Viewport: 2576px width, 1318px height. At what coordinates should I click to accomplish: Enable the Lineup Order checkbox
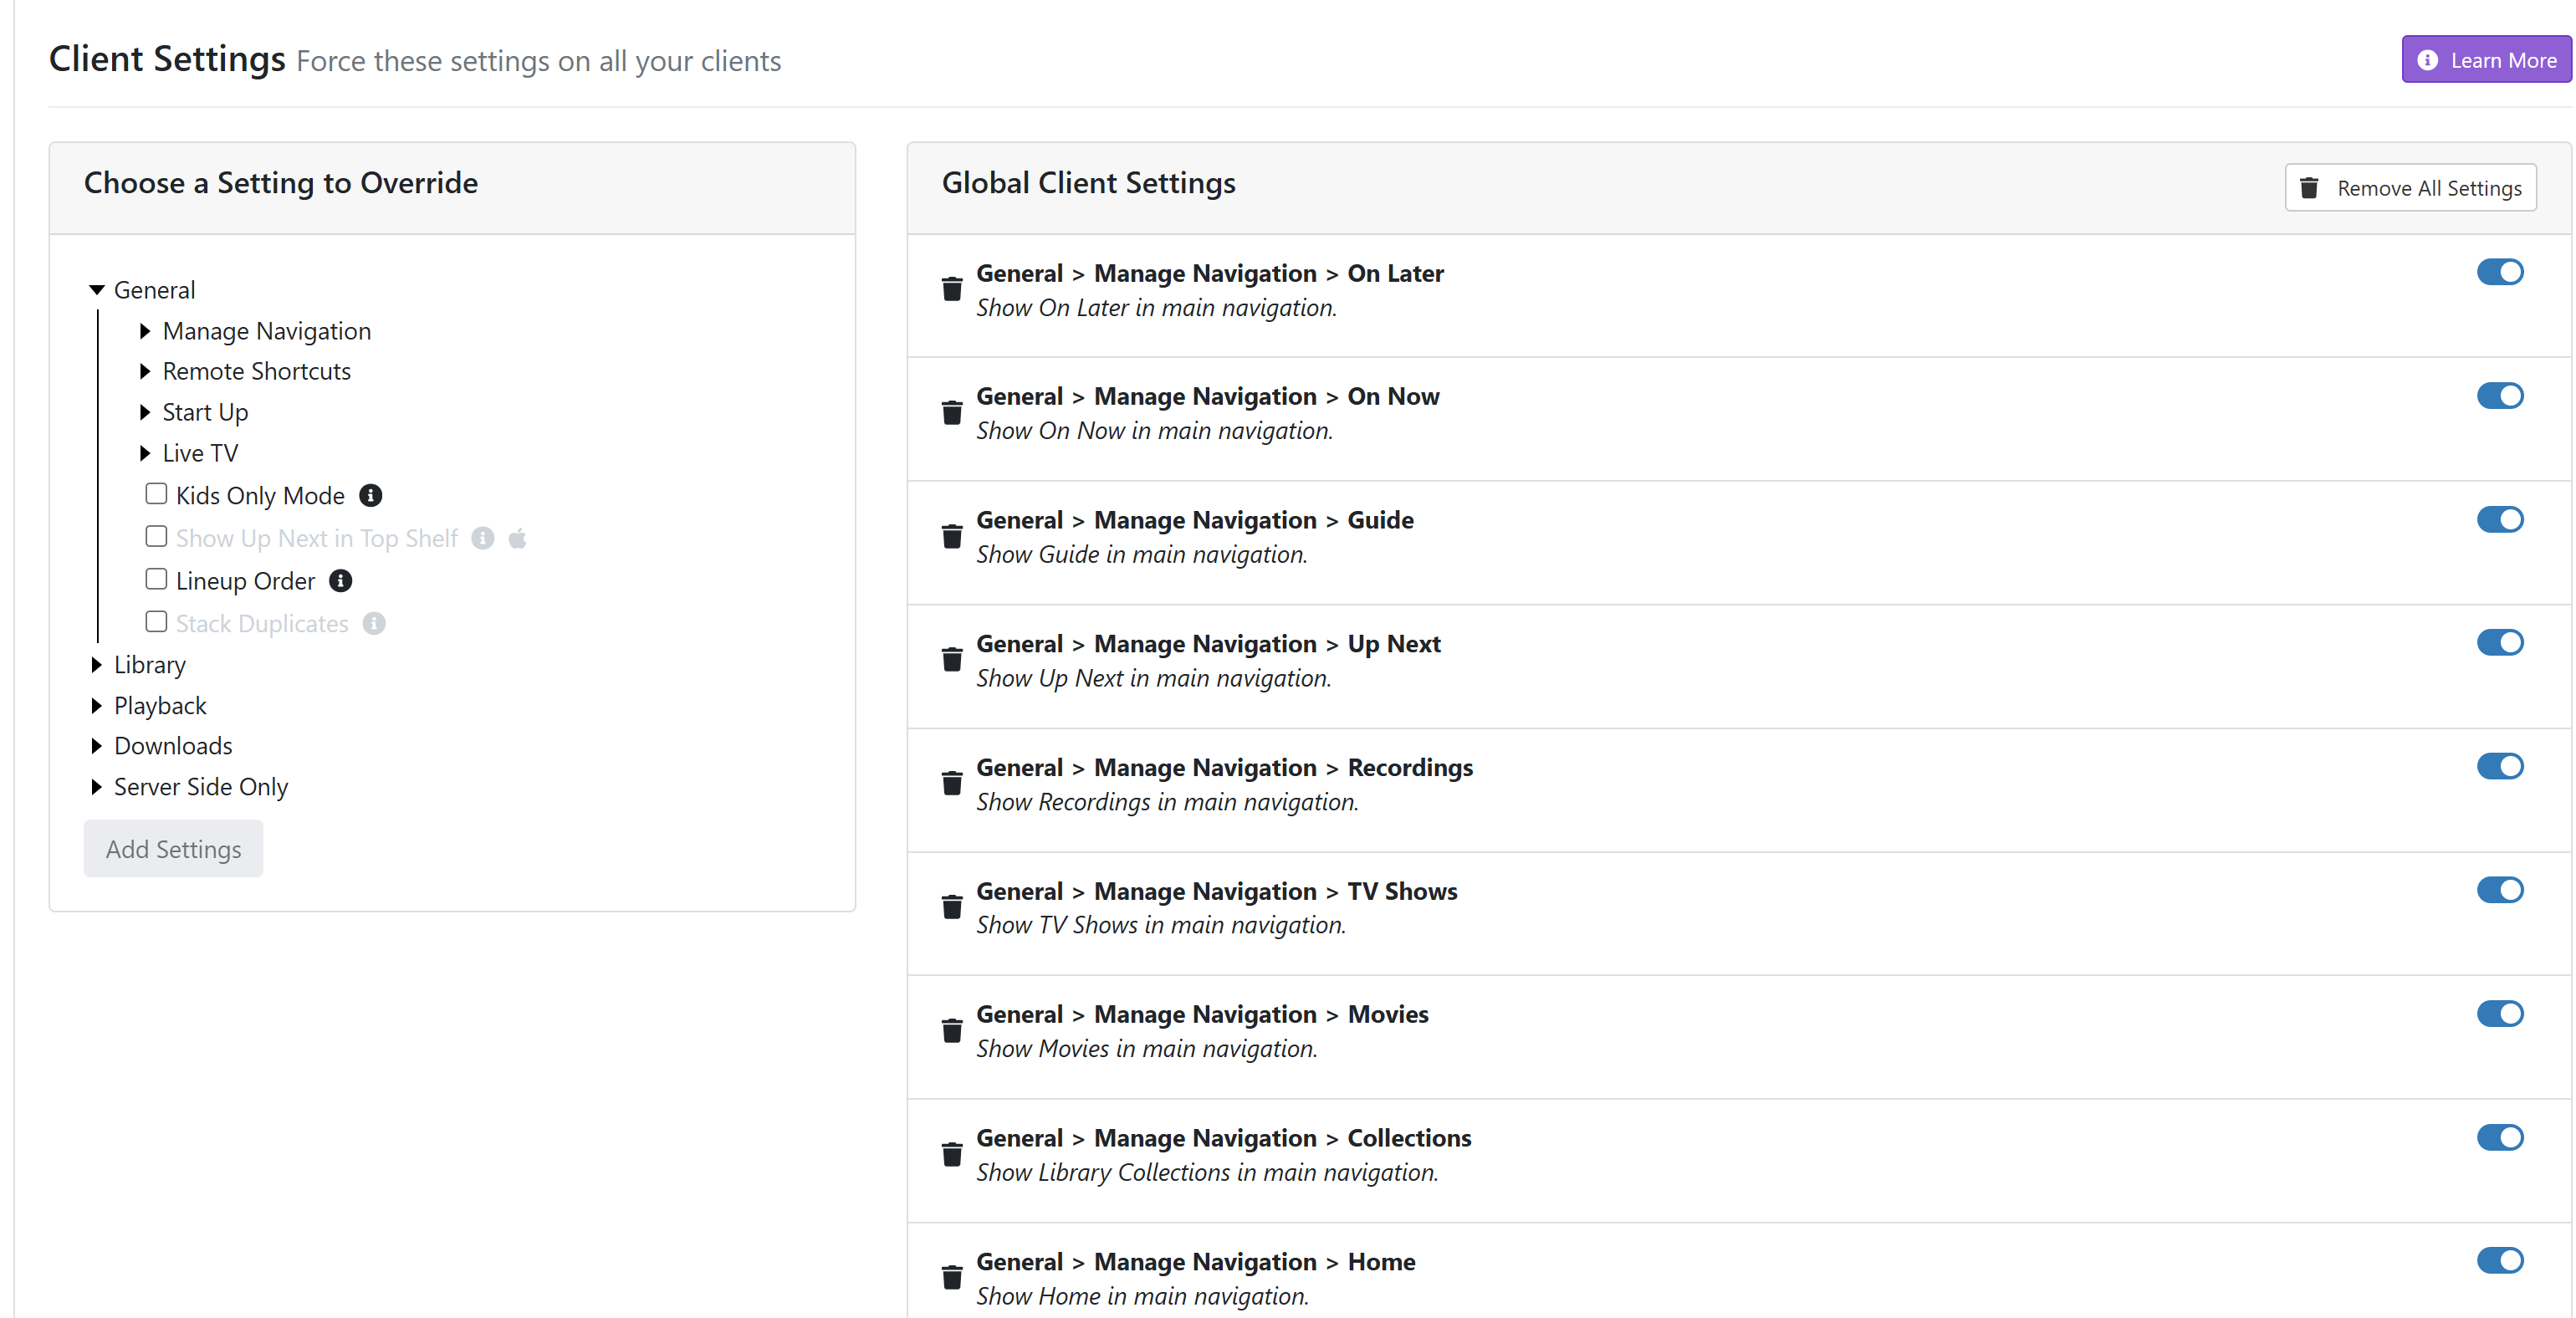[x=156, y=579]
